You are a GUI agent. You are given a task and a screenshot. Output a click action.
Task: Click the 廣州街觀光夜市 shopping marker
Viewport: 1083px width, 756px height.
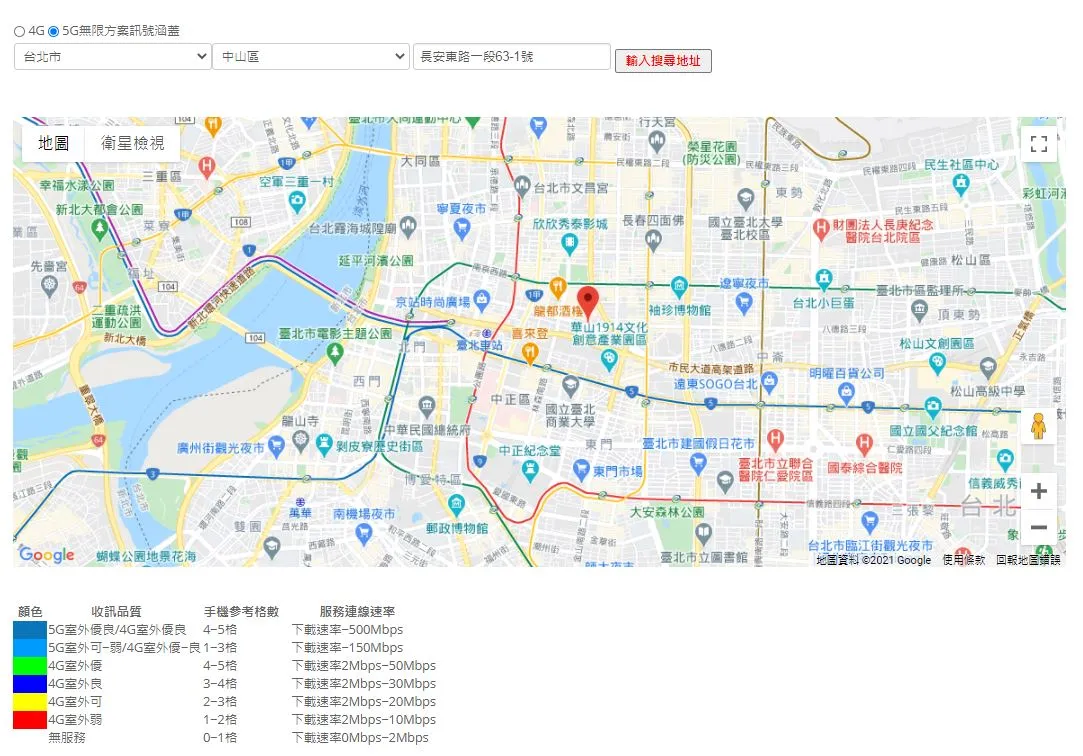pos(276,446)
